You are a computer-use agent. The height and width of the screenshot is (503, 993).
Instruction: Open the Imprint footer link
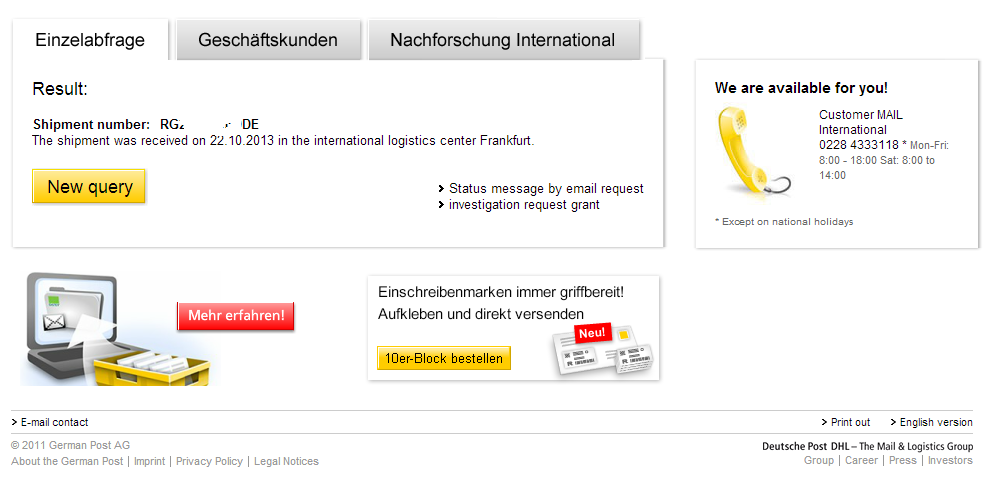click(x=150, y=461)
